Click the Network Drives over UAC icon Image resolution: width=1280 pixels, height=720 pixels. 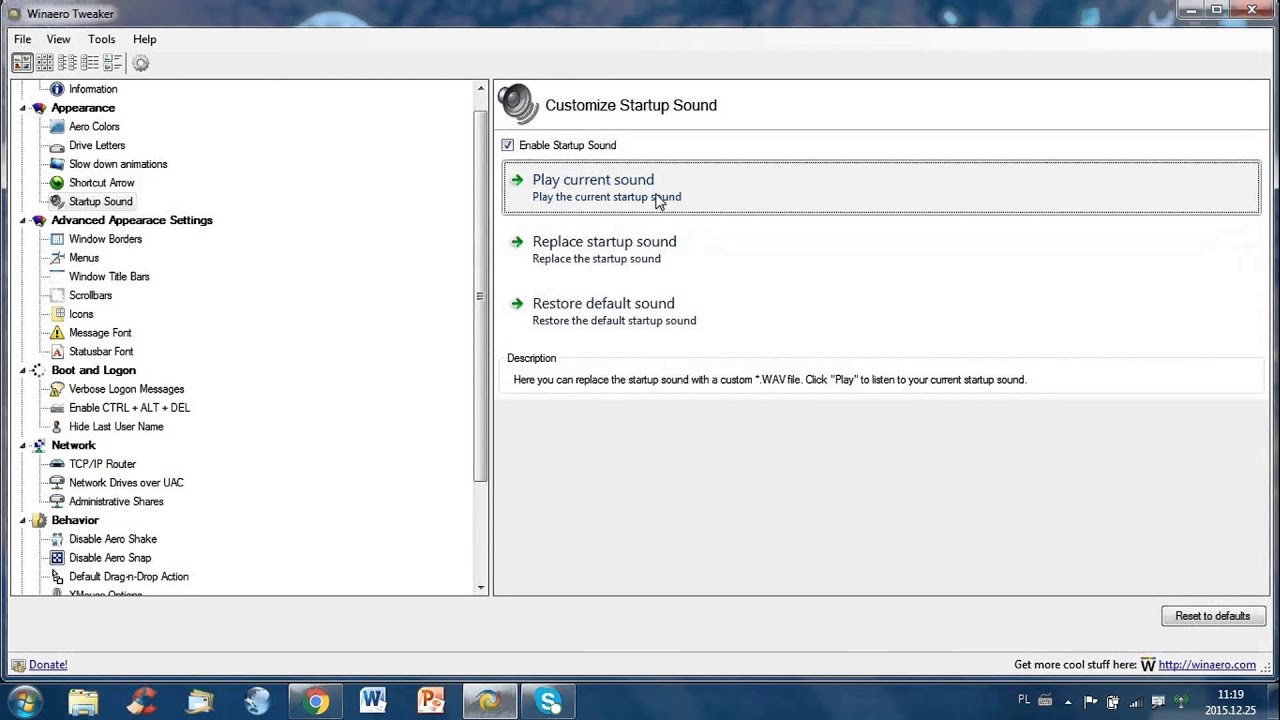[57, 483]
